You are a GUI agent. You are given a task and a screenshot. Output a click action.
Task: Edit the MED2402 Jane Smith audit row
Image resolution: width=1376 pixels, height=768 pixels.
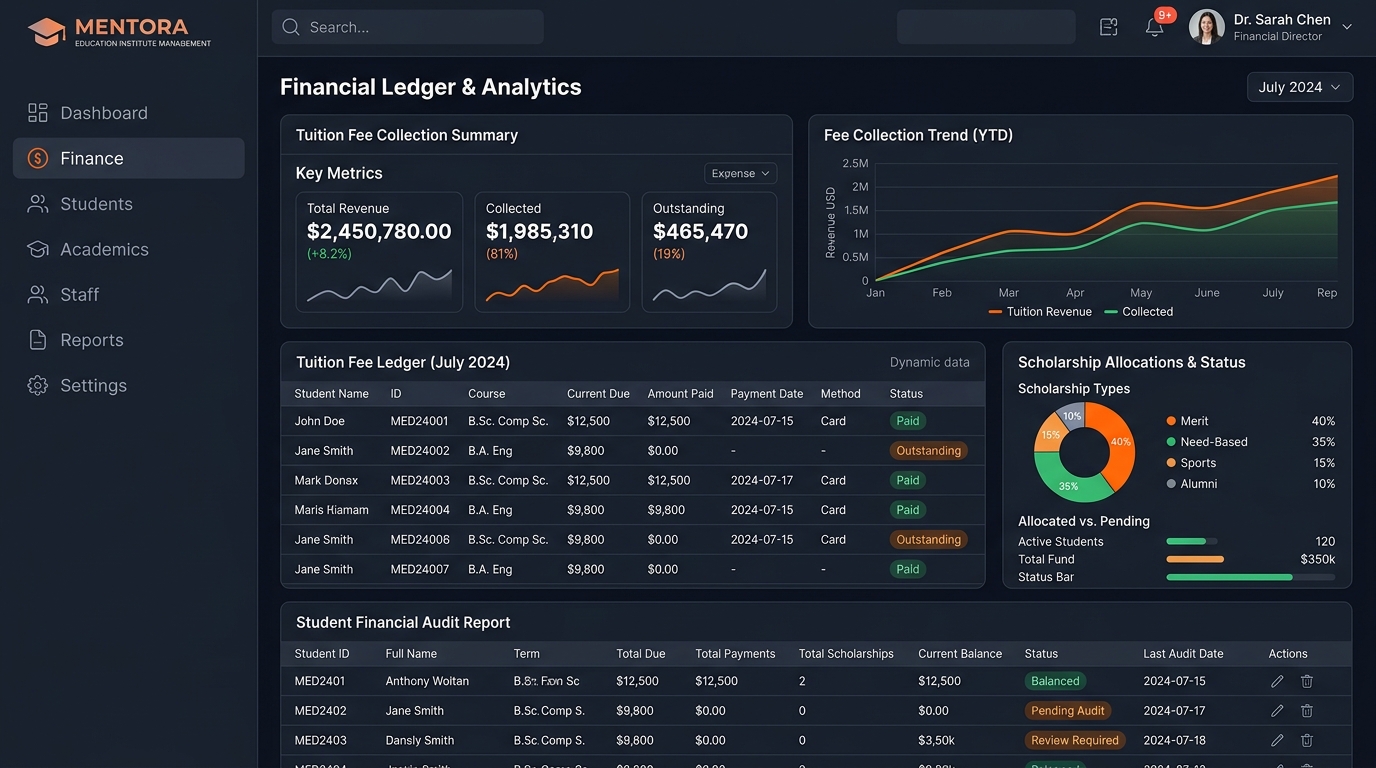1277,711
